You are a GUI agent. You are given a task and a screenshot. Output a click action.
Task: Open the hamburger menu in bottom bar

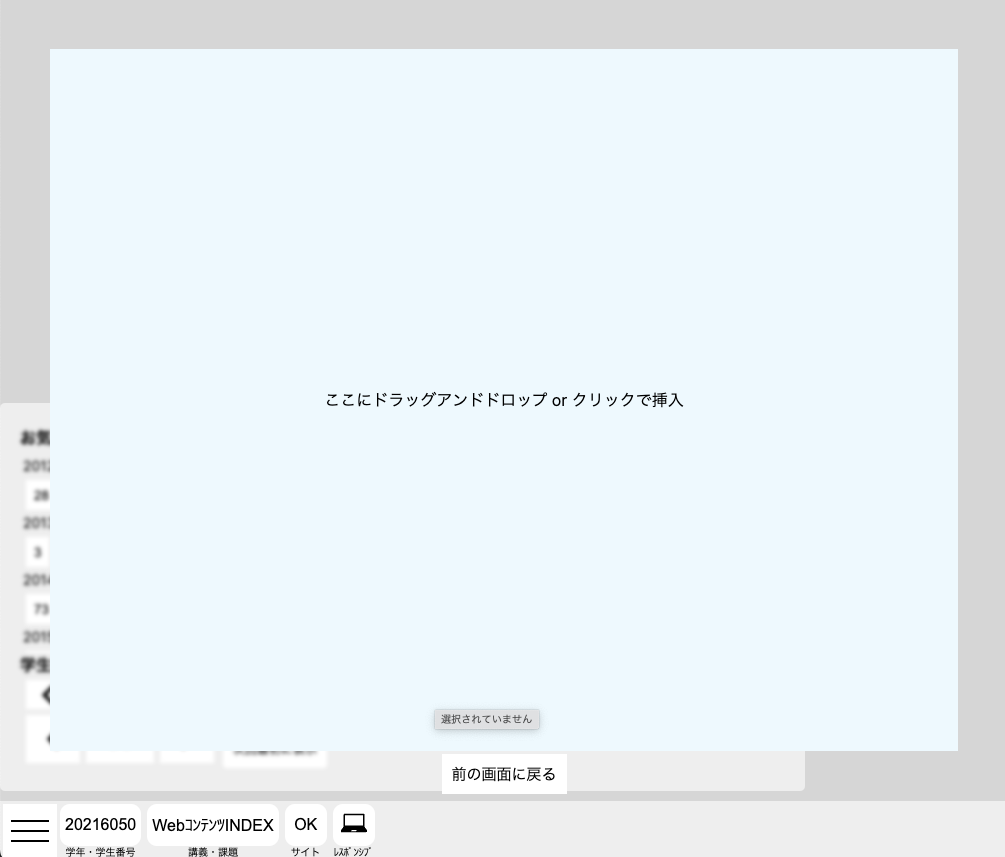coord(30,829)
